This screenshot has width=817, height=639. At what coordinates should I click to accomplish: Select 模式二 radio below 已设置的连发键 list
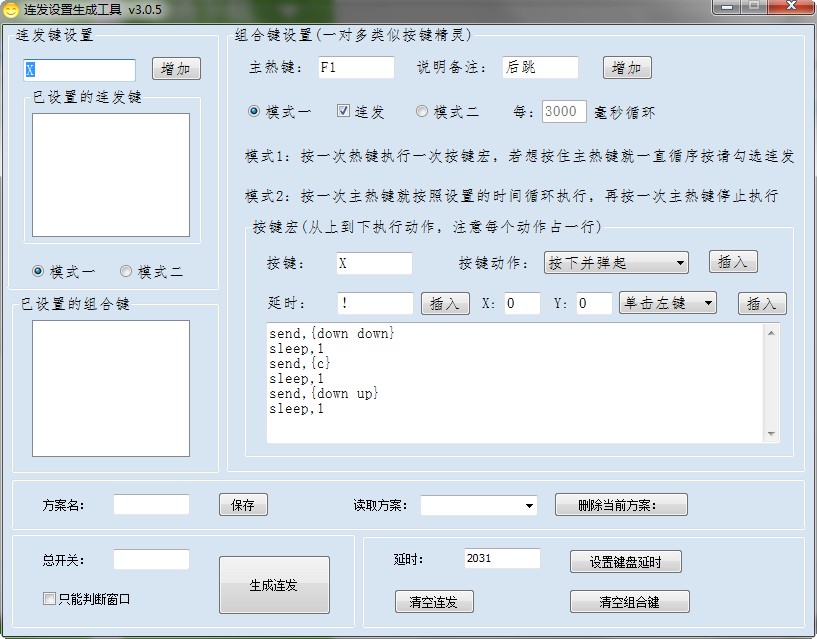pos(126,270)
